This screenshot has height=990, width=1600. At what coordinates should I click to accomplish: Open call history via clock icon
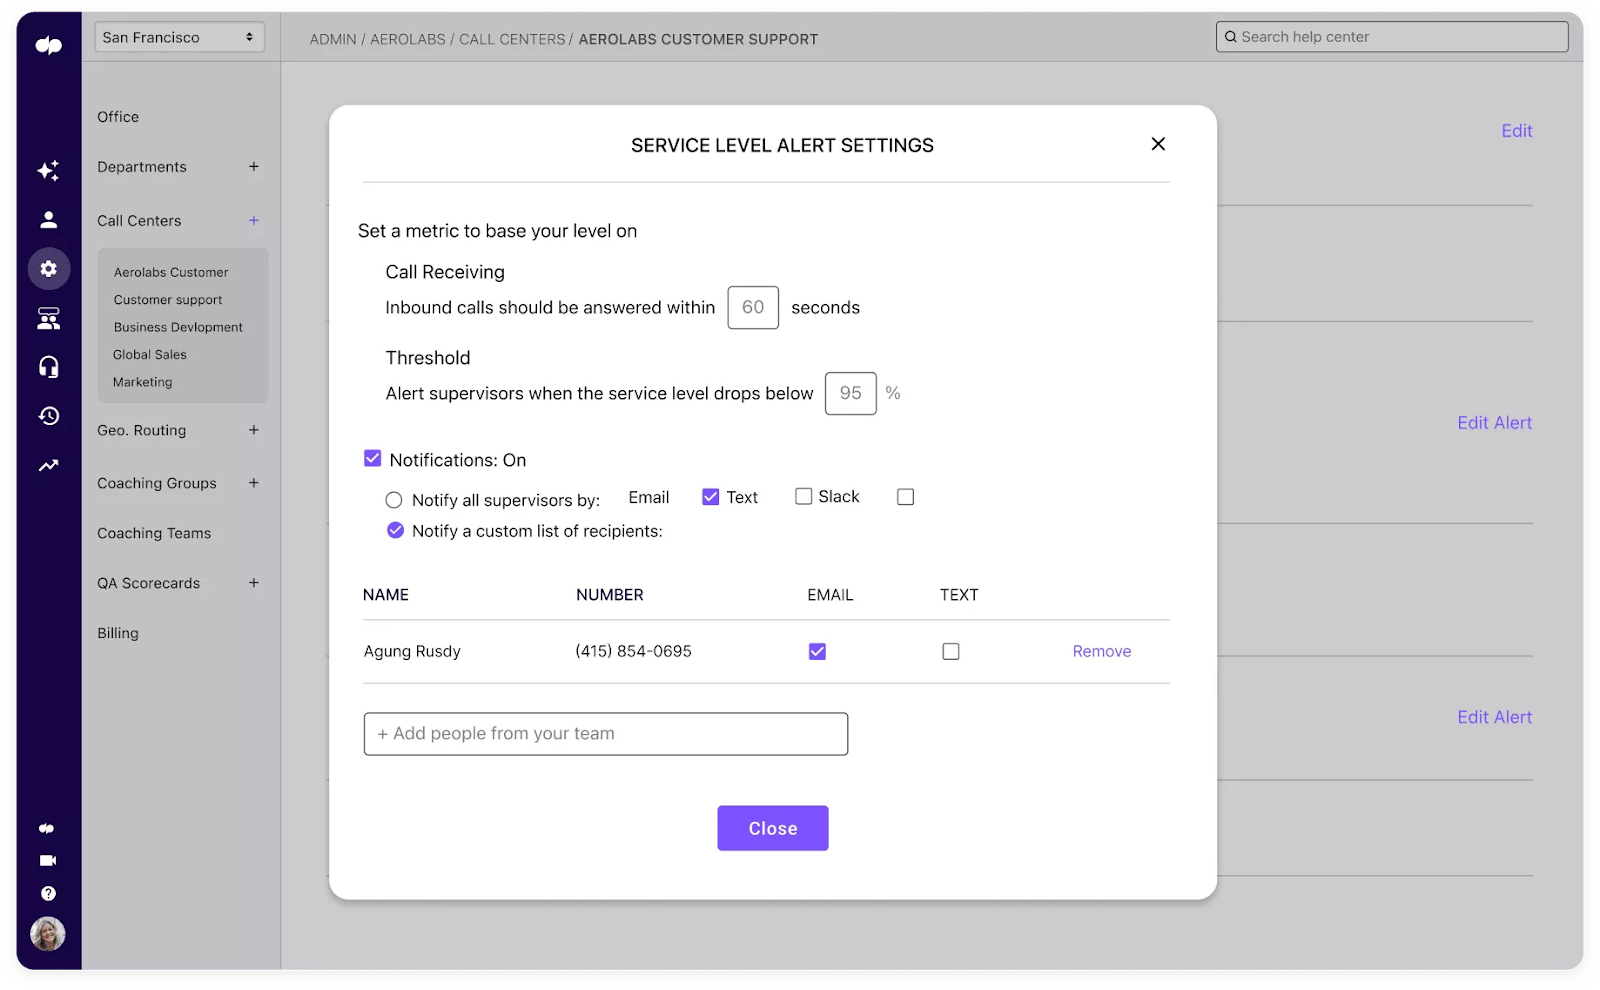48,416
